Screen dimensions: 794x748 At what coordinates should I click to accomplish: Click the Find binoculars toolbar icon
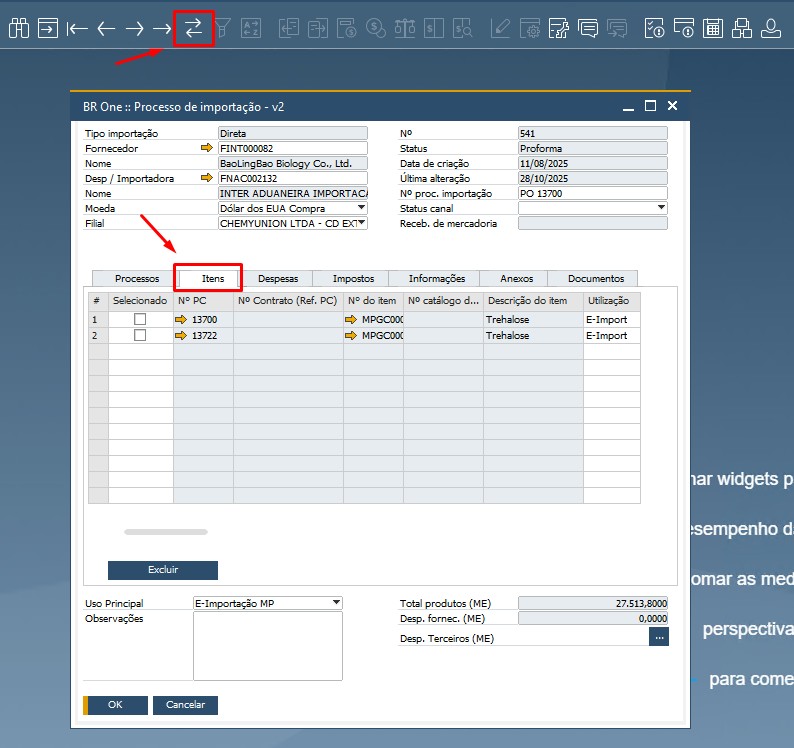pyautogui.click(x=19, y=28)
